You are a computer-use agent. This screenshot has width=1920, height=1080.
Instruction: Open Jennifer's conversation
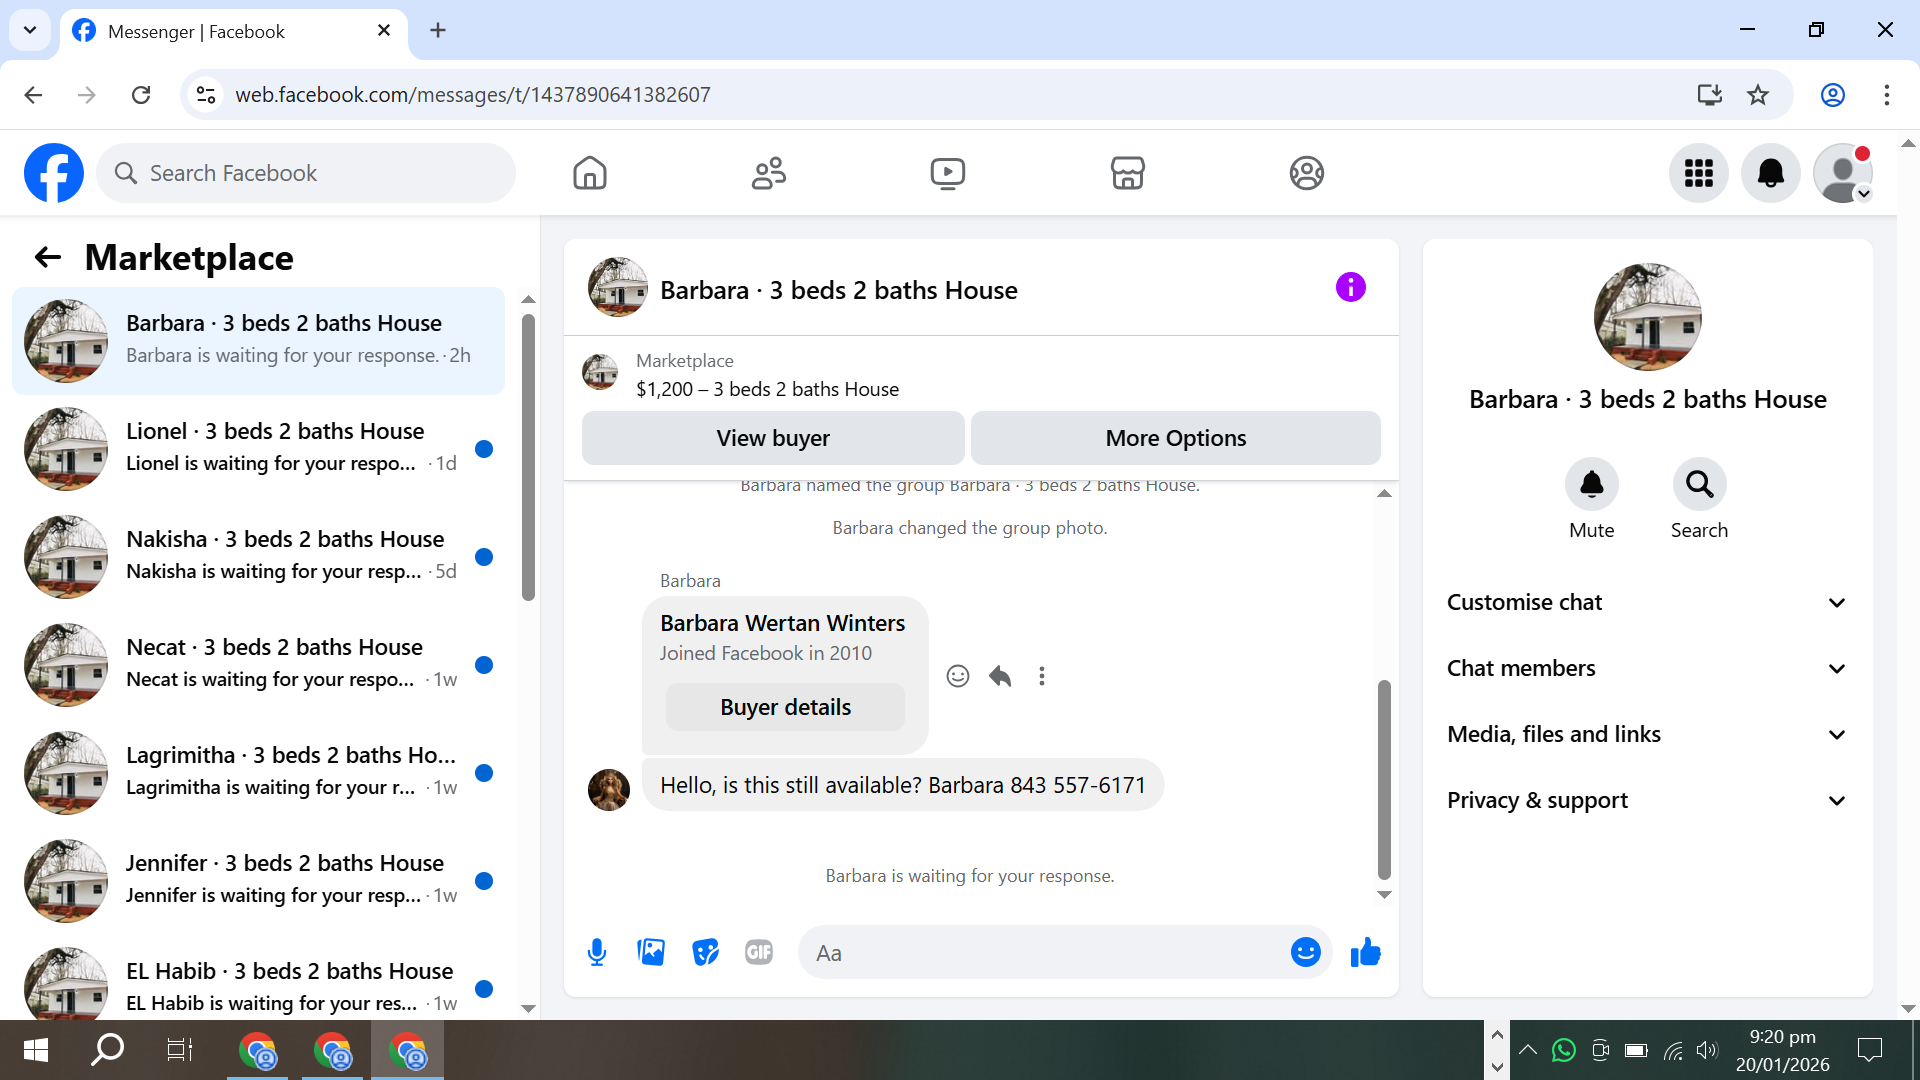pyautogui.click(x=258, y=880)
